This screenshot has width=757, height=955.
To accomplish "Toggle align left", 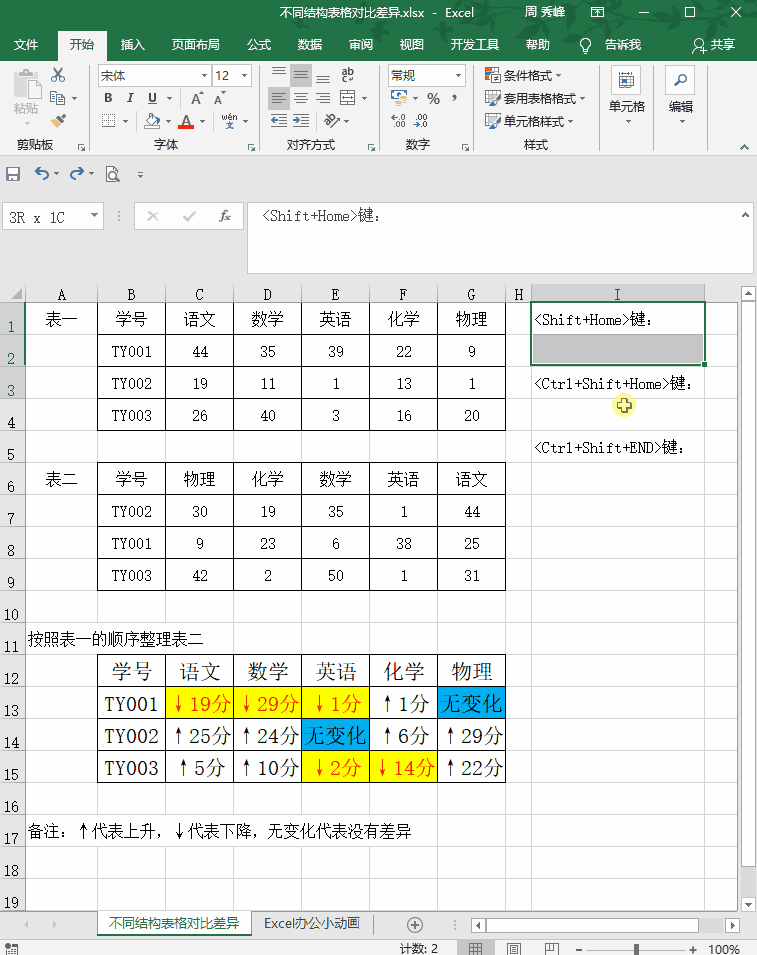I will (x=279, y=97).
